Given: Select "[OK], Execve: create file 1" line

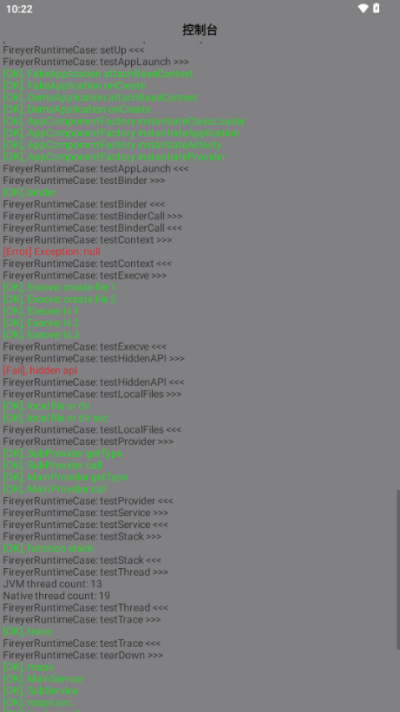Looking at the screenshot, I should 59,287.
